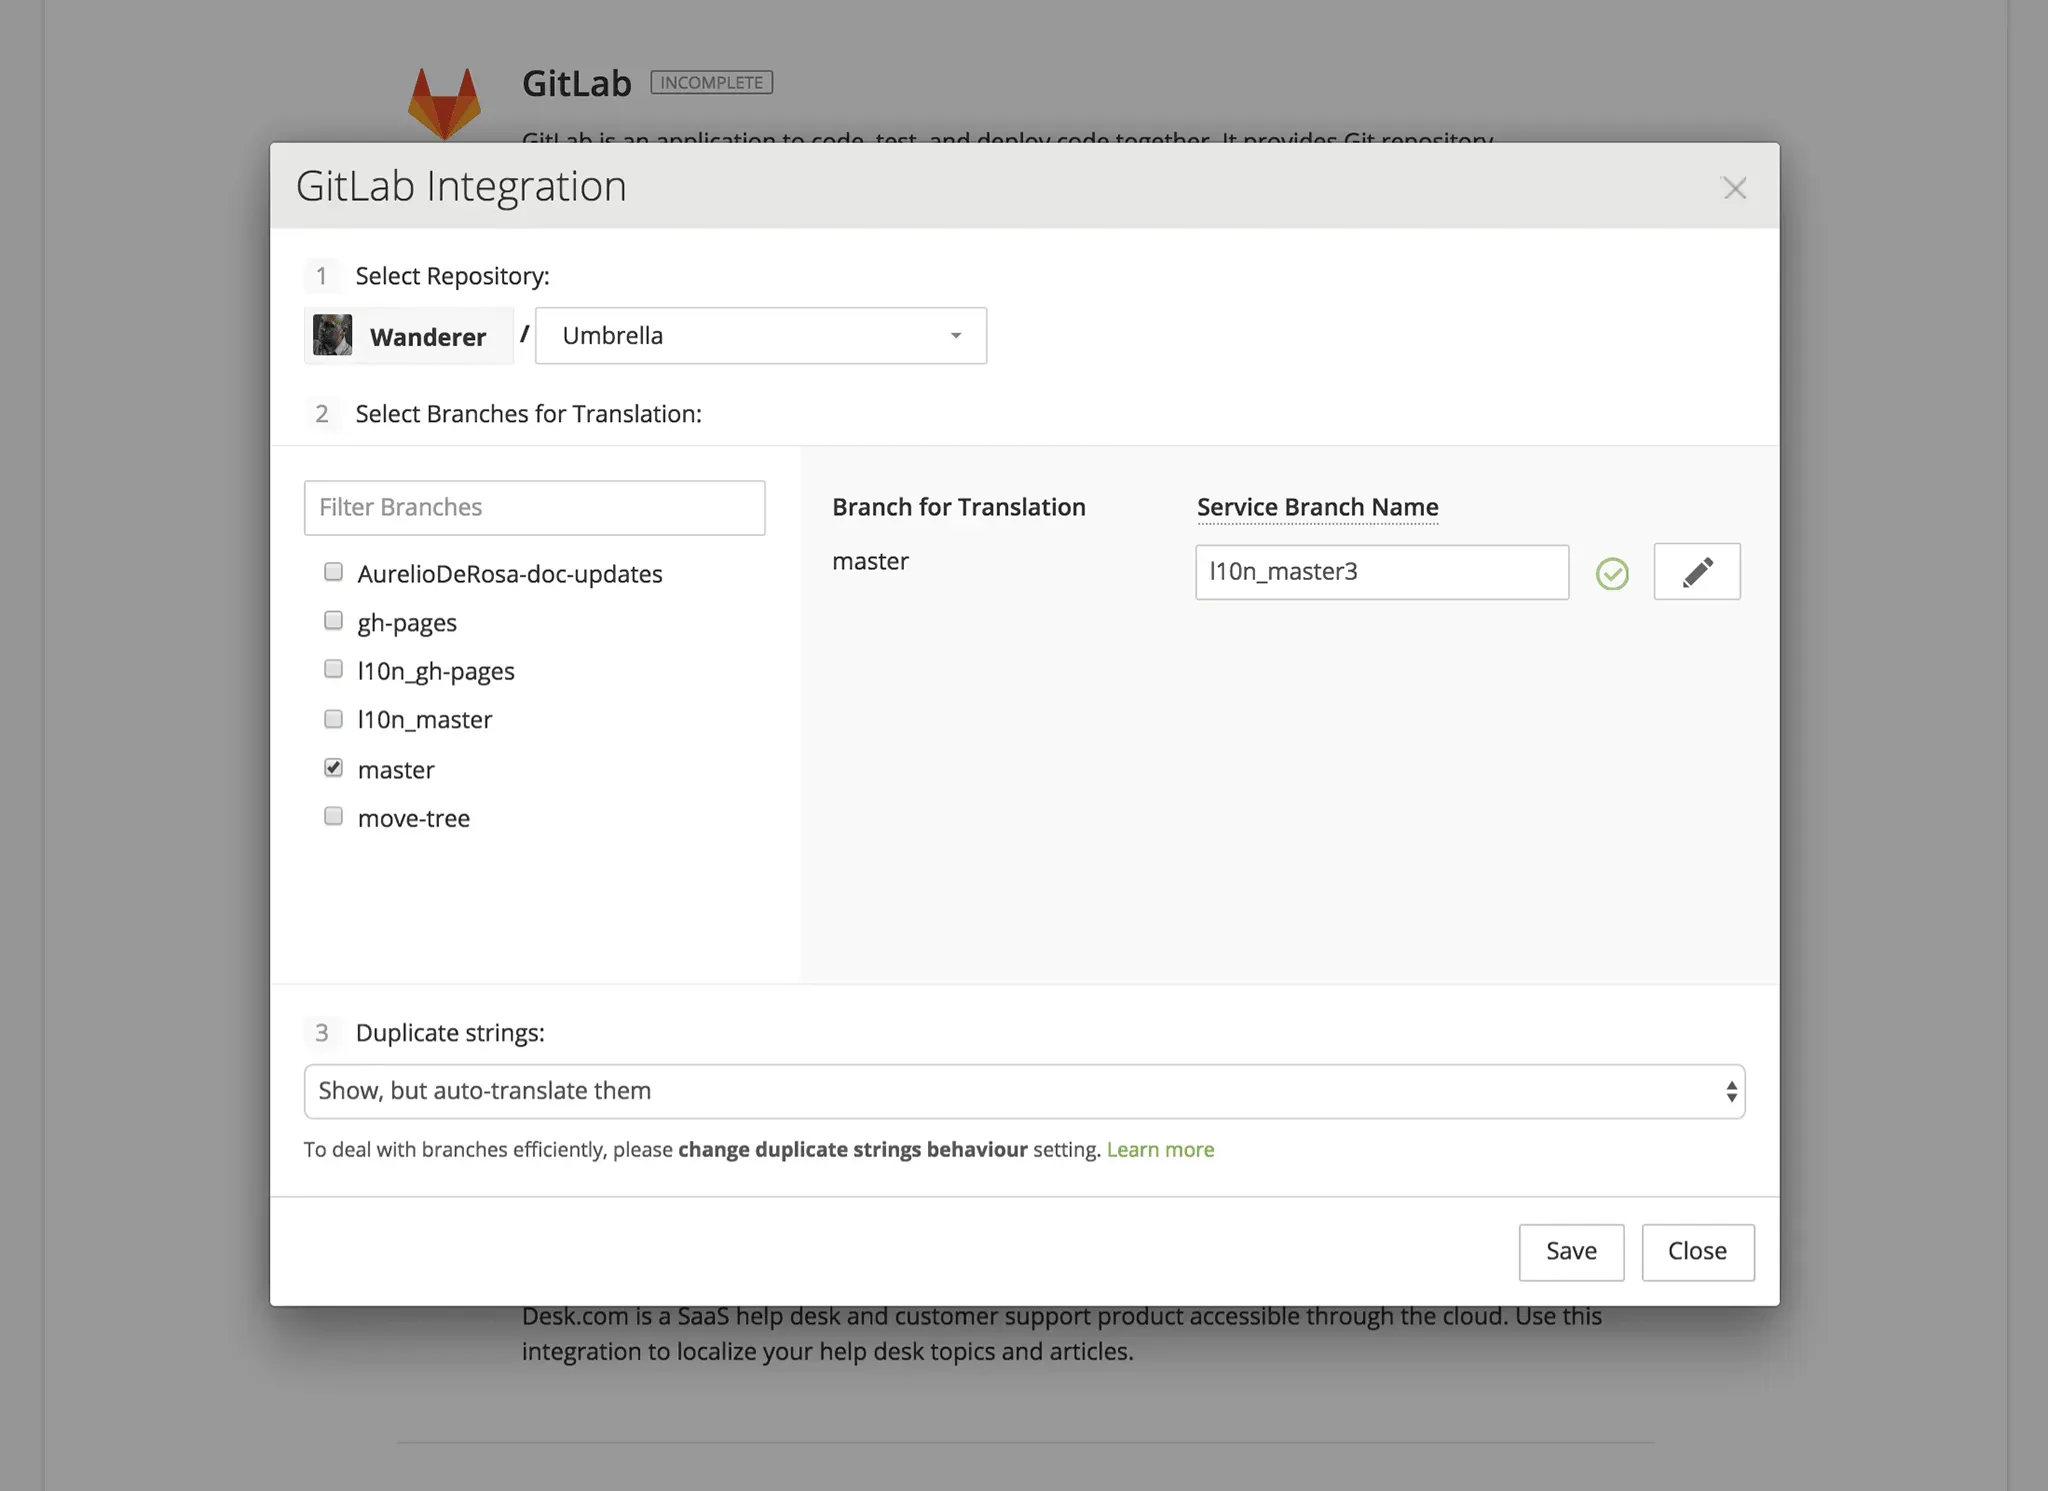Expand the Duplicate strings dropdown
The image size is (2048, 1491).
(x=1024, y=1091)
